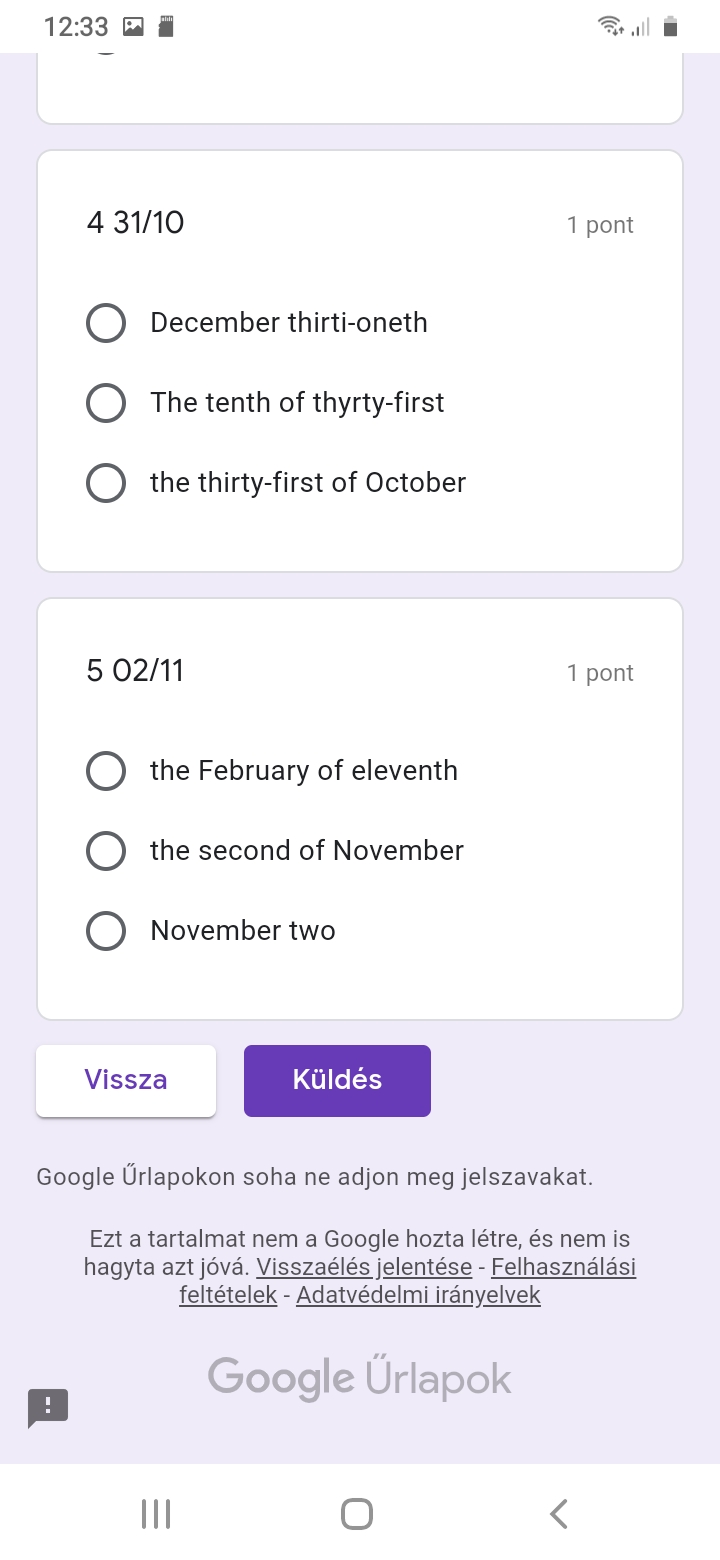Select "December thirti-oneth" option
Viewport: 720px width, 1560px height.
point(106,323)
